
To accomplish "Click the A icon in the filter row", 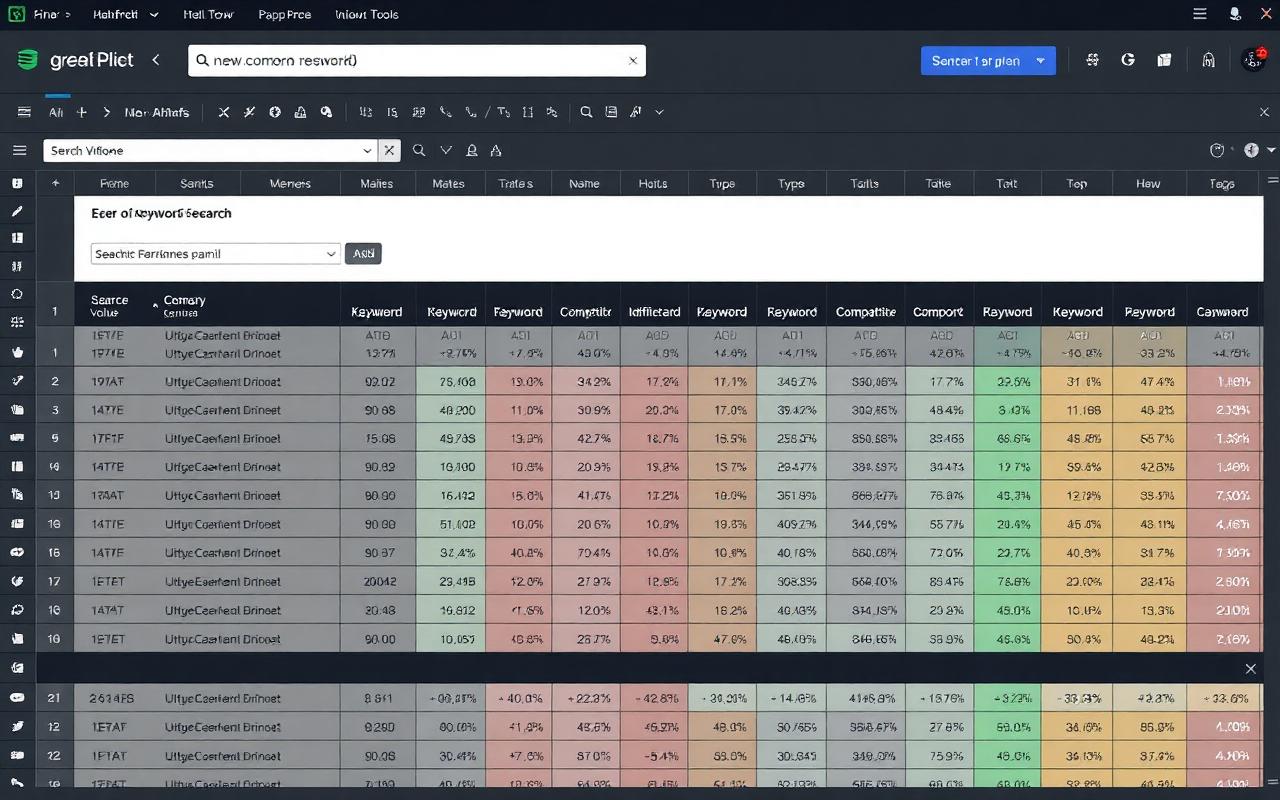I will [x=496, y=150].
